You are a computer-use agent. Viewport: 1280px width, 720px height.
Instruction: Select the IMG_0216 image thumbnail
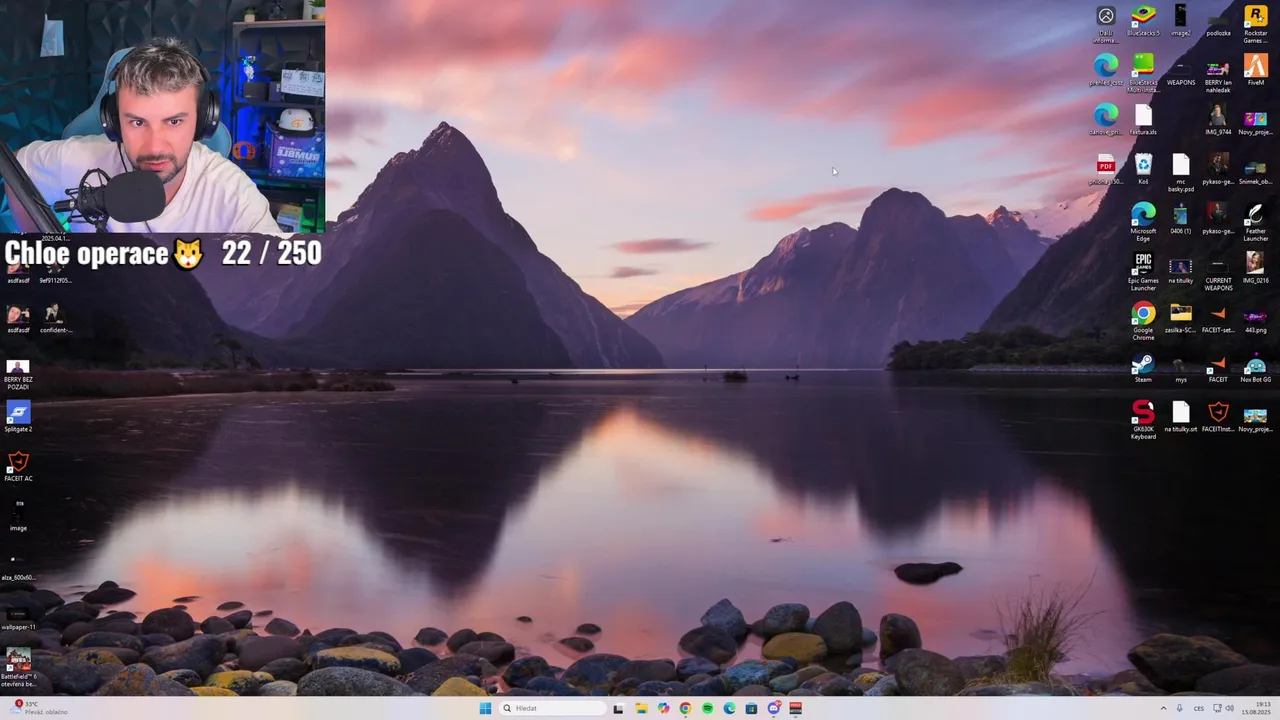(x=1255, y=268)
